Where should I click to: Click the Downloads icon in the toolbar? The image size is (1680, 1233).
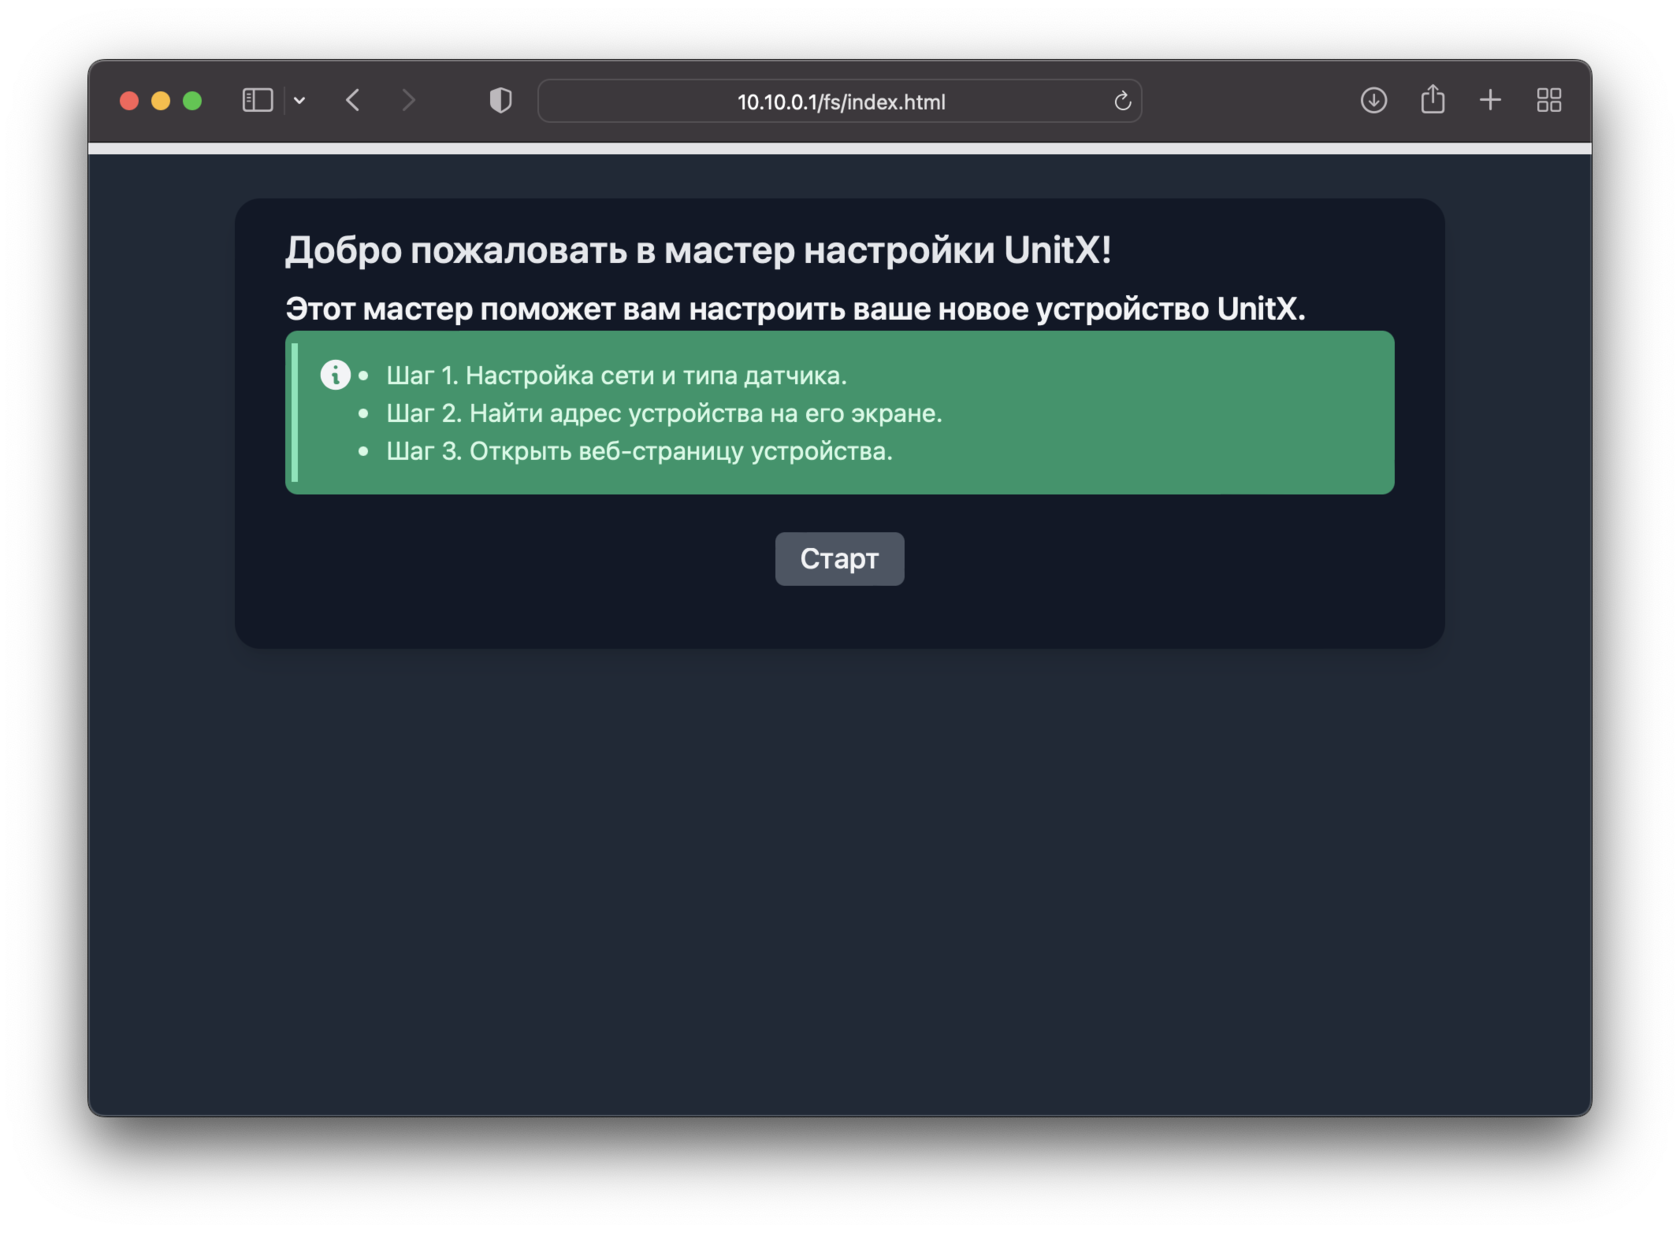tap(1373, 100)
